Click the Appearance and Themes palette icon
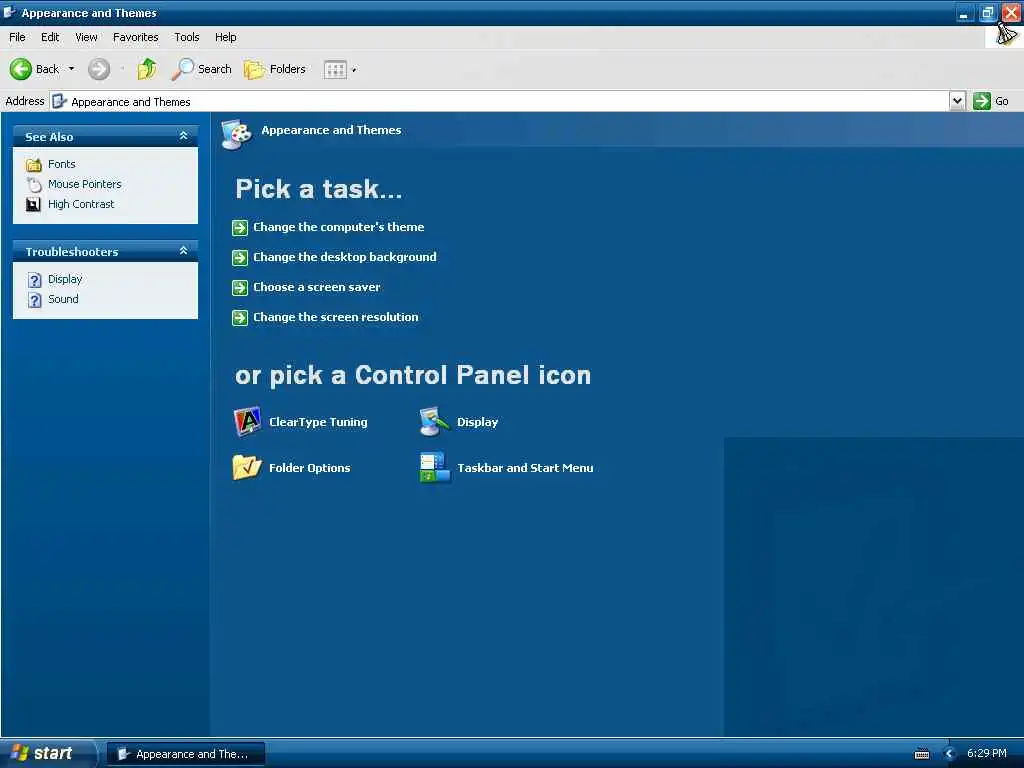1024x768 pixels. tap(236, 135)
